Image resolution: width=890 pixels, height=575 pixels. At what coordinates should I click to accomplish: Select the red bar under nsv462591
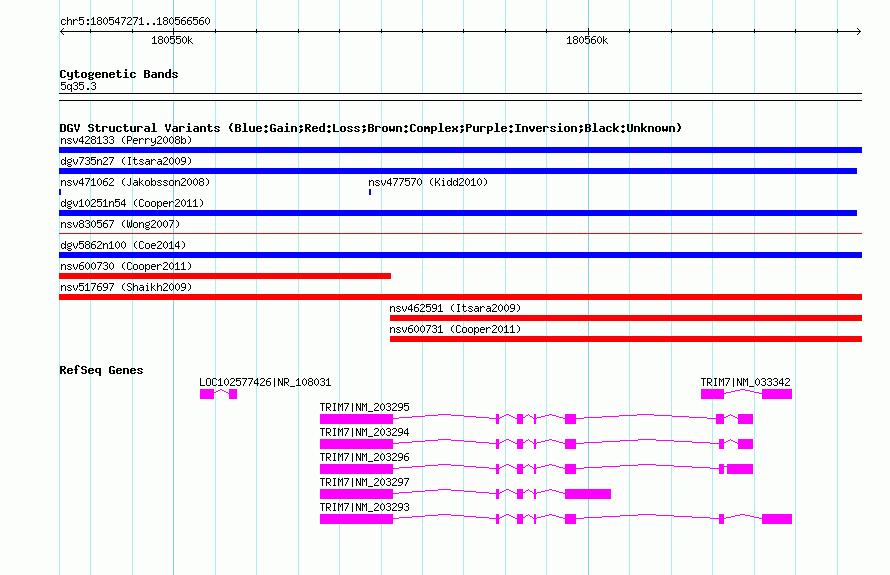pos(626,318)
